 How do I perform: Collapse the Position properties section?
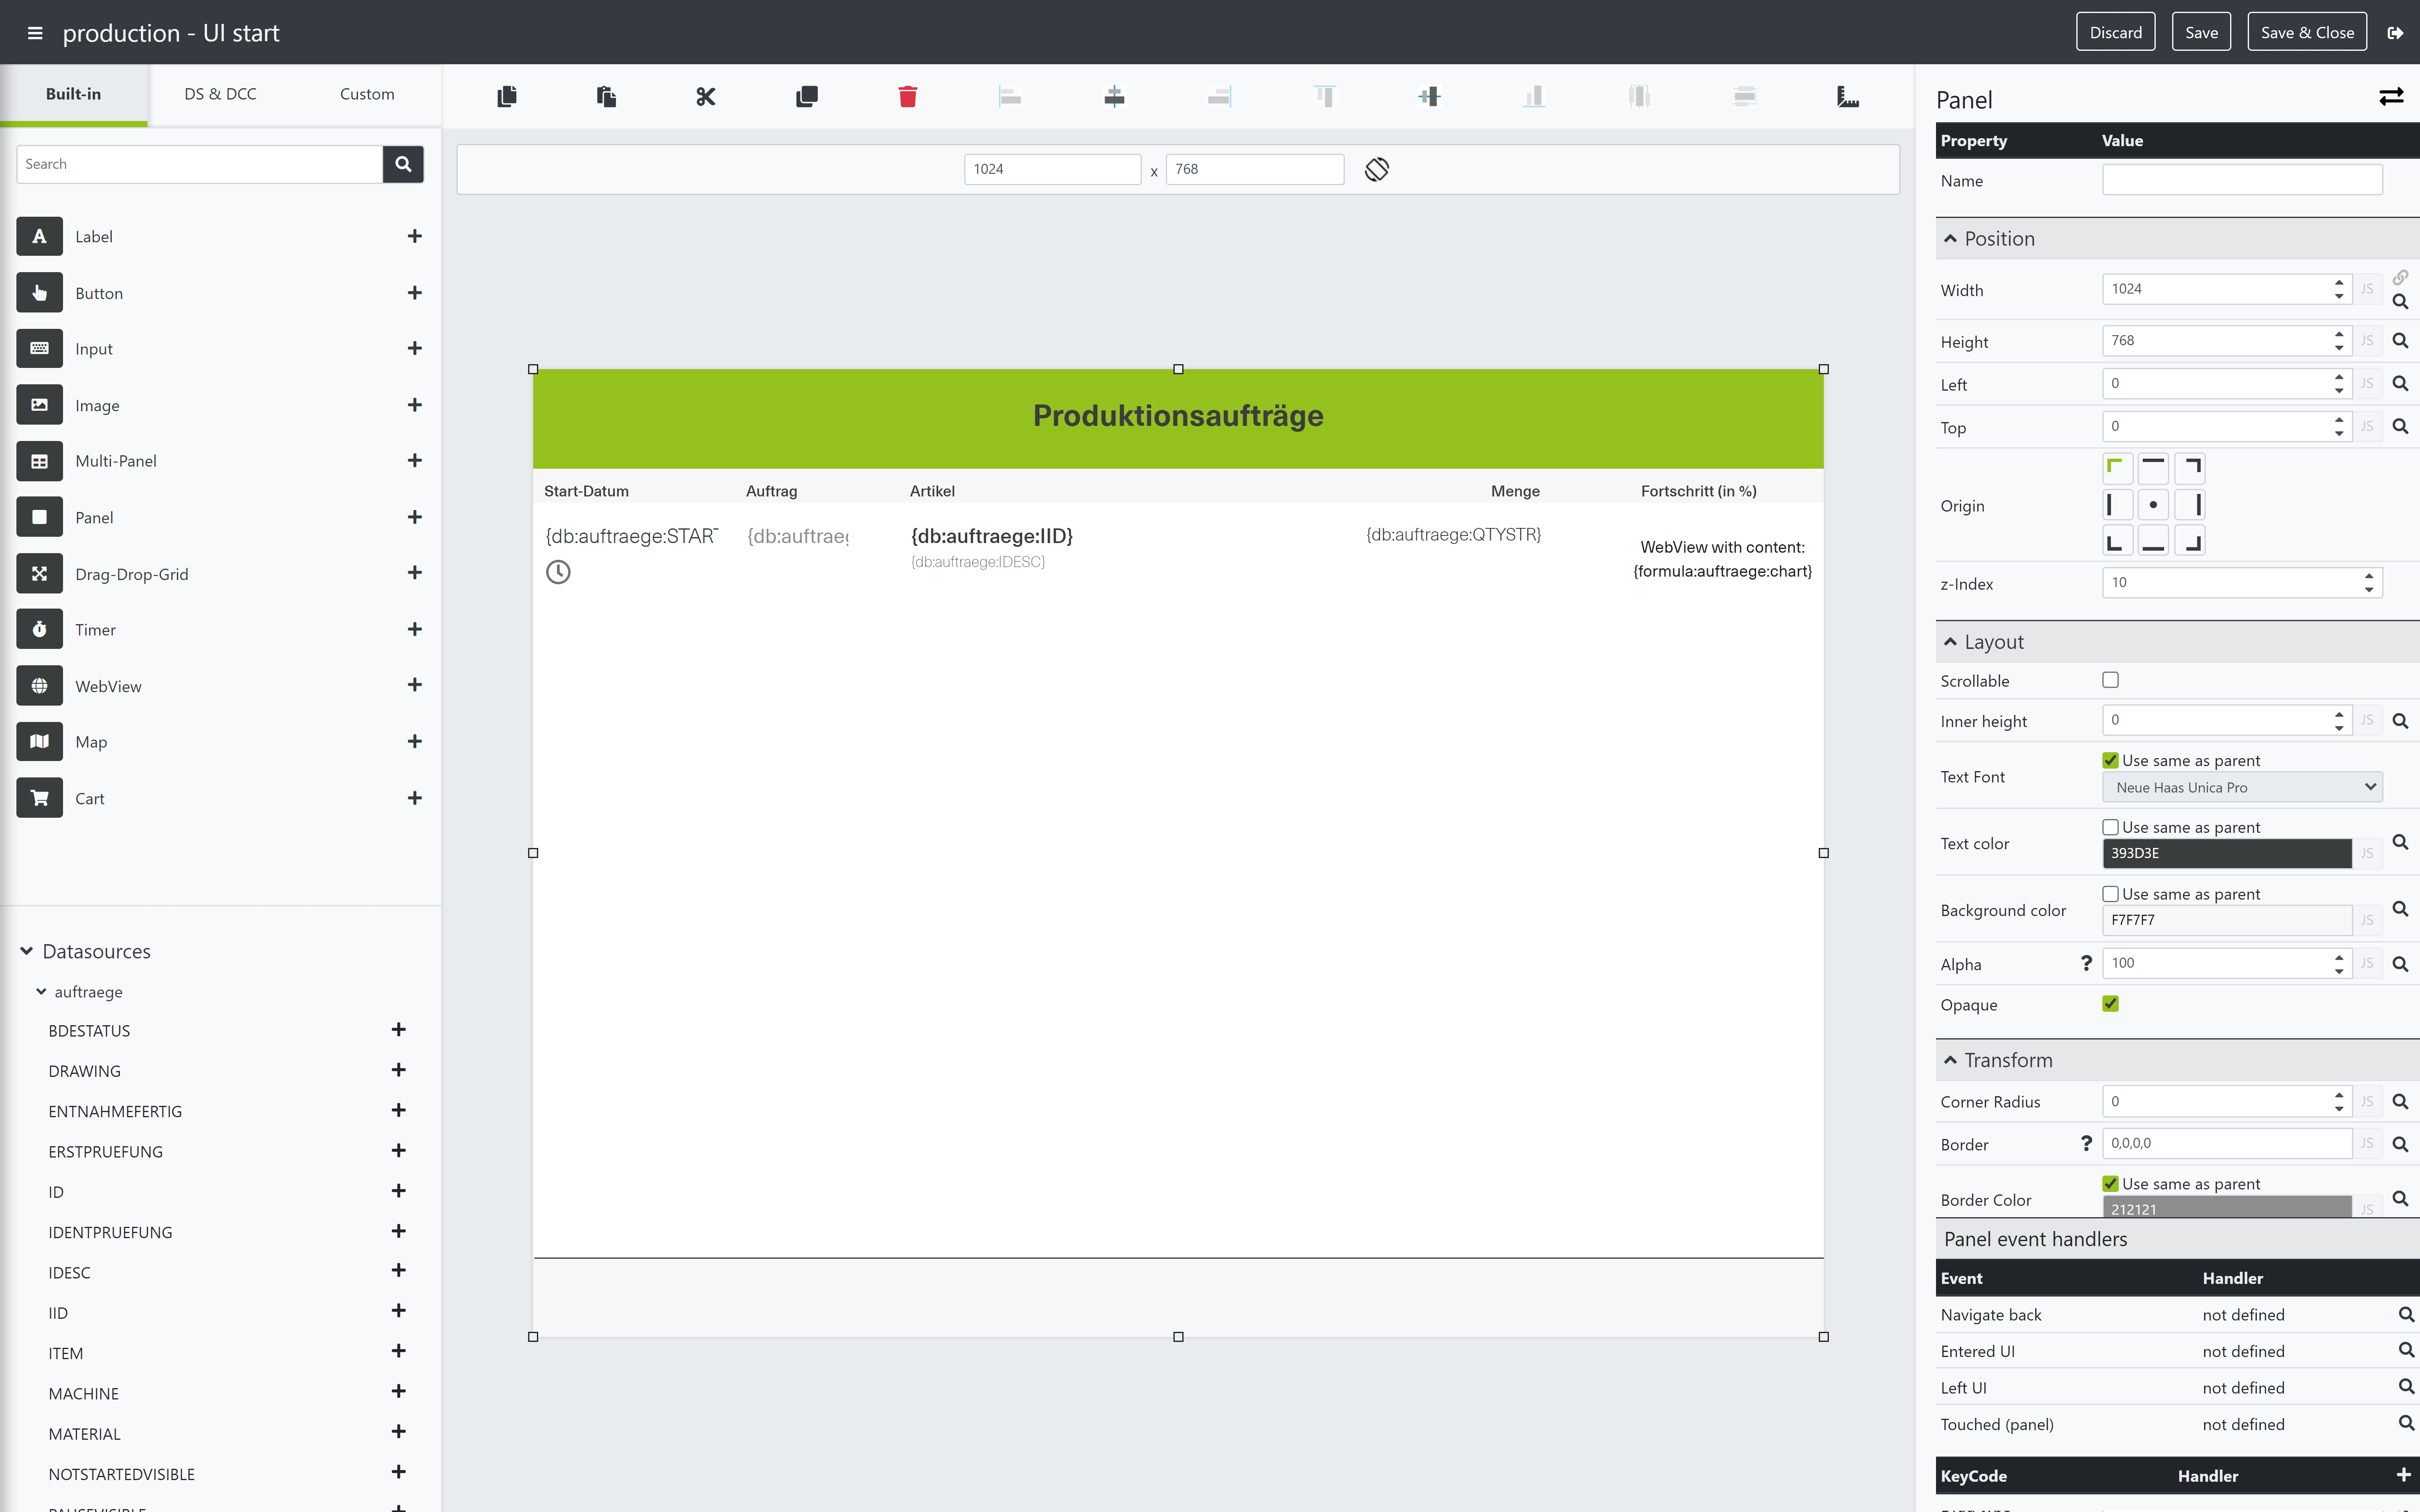pyautogui.click(x=1951, y=238)
